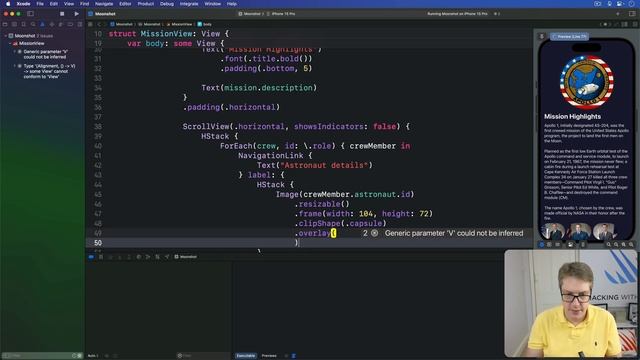Image resolution: width=640 pixels, height=360 pixels.
Task: Select the Previews console tab
Action: (269, 356)
